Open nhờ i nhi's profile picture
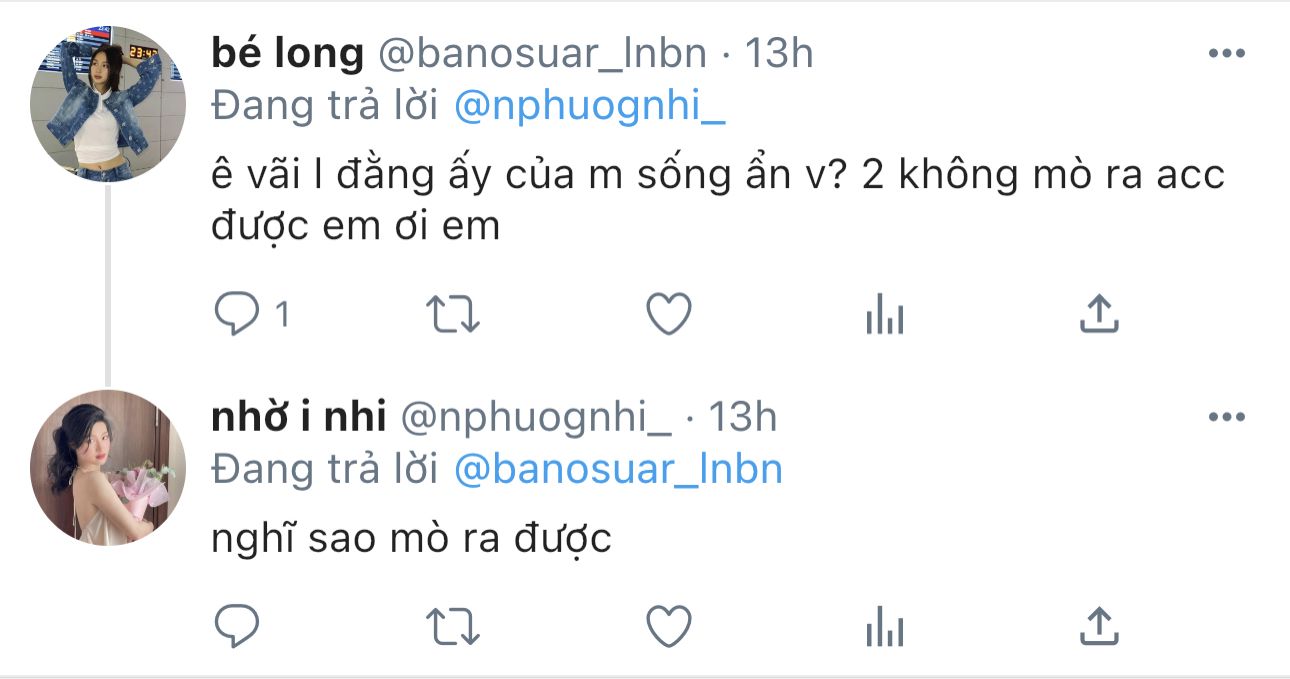1290x679 pixels. click(x=108, y=467)
